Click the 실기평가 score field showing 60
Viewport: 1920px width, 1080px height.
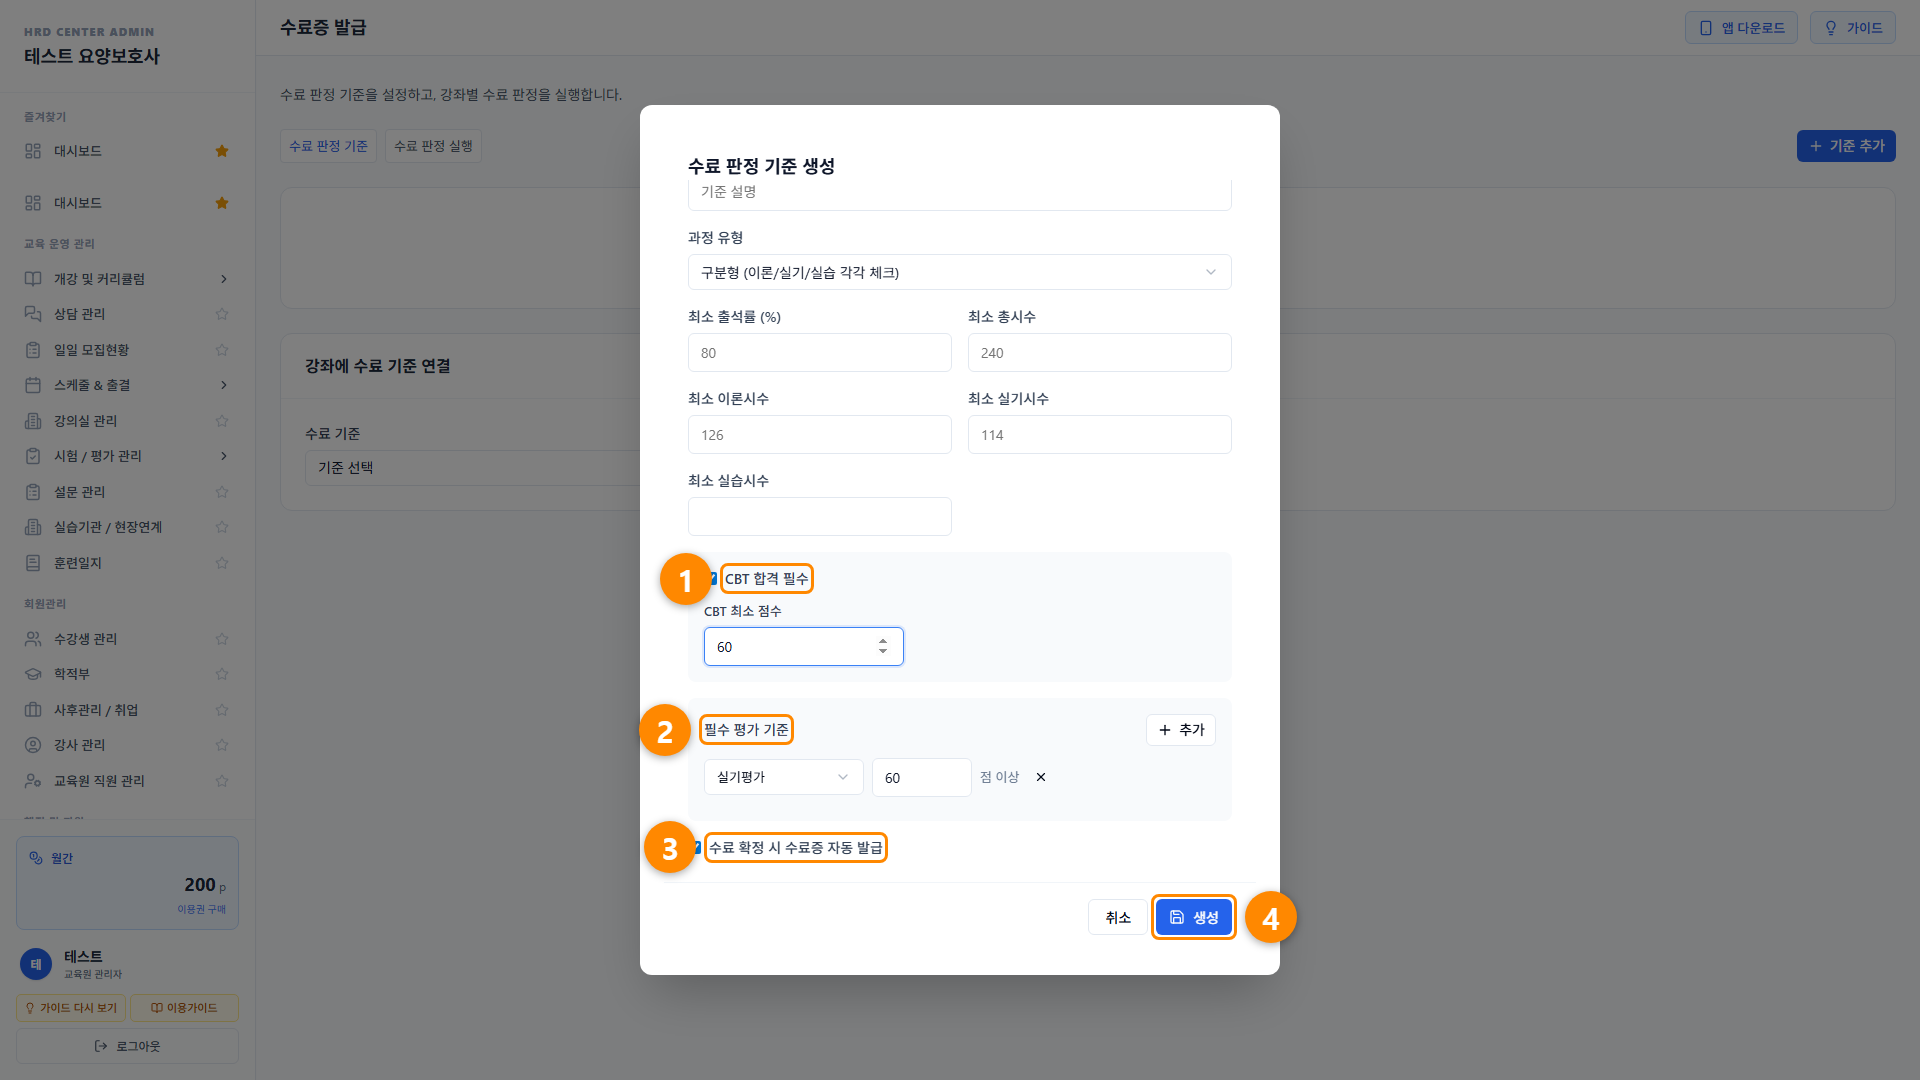(922, 777)
